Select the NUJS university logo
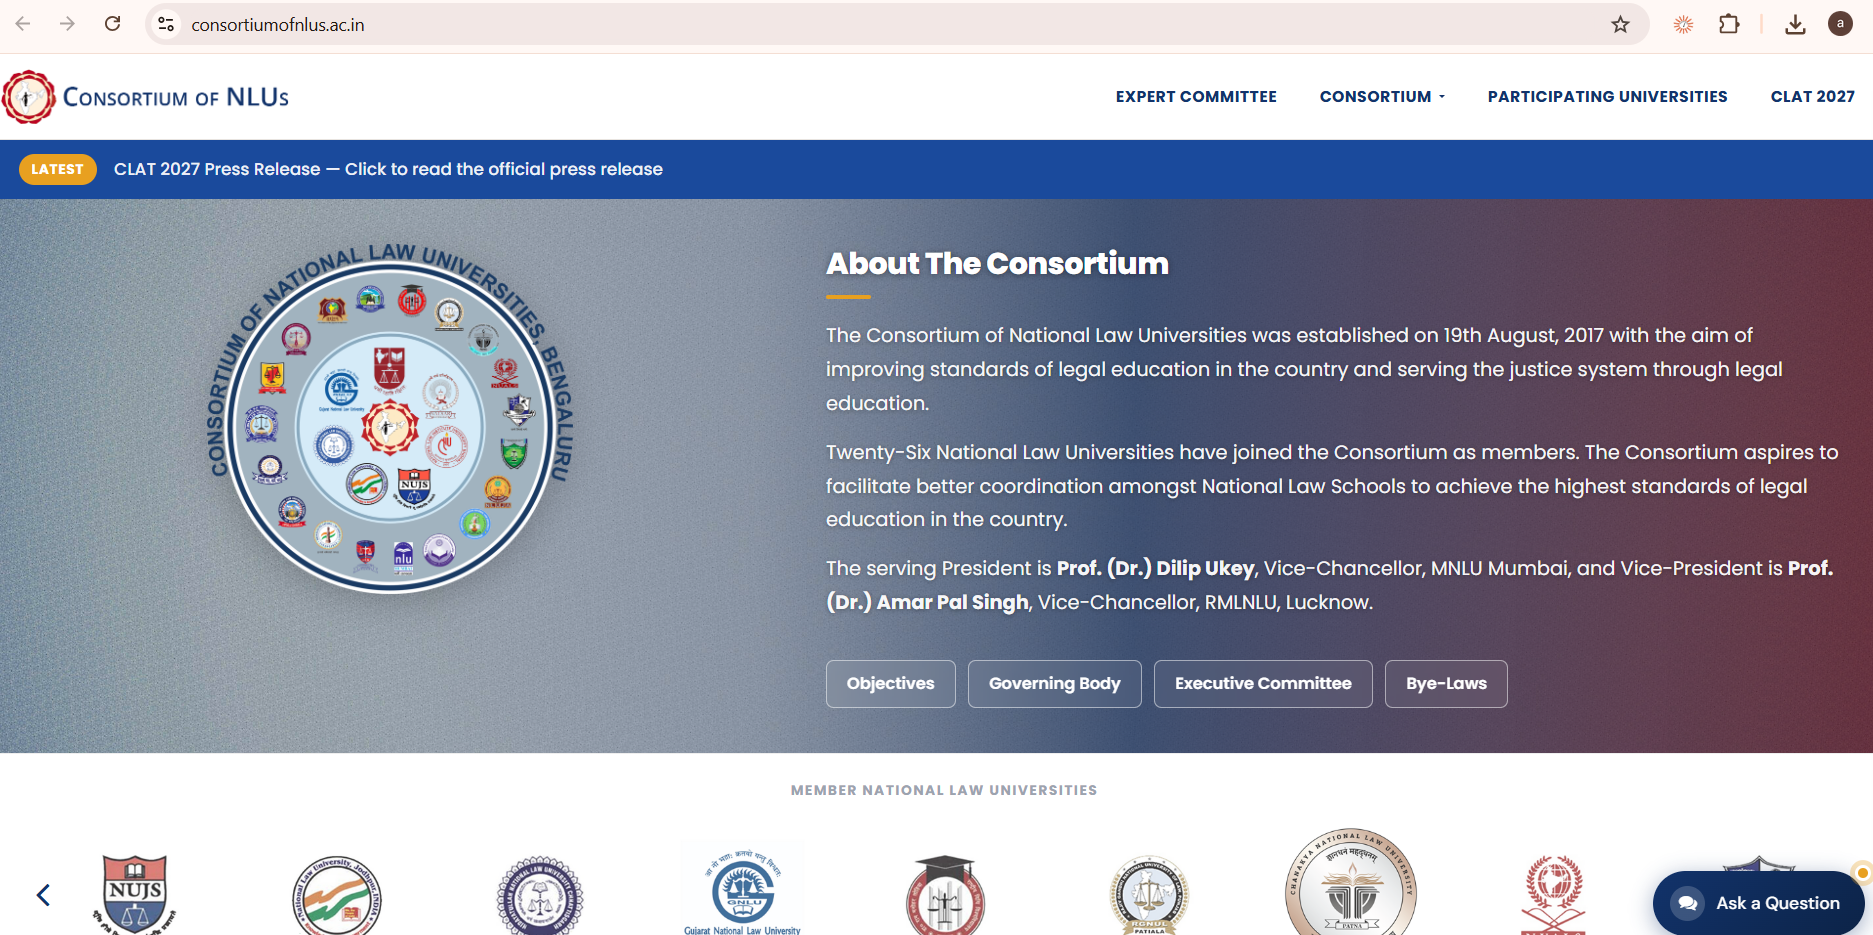 [135, 894]
